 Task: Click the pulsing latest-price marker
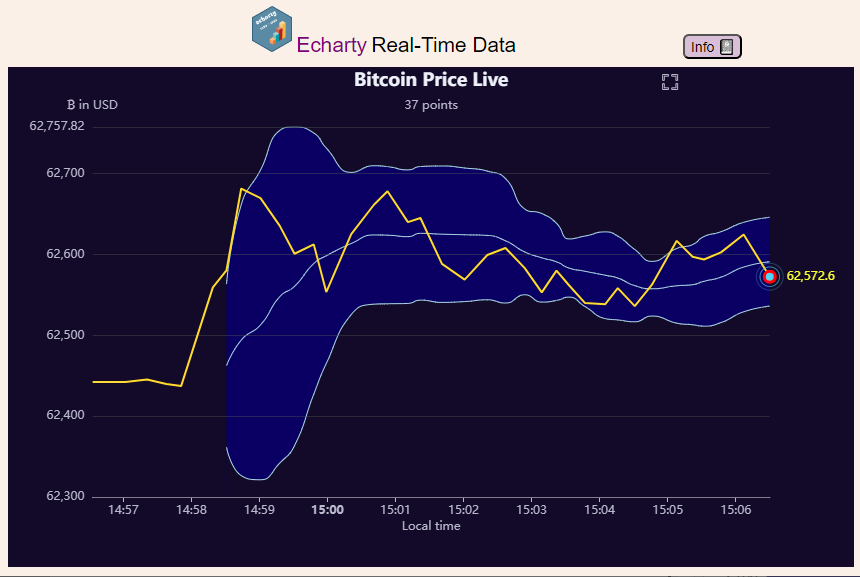coord(770,277)
